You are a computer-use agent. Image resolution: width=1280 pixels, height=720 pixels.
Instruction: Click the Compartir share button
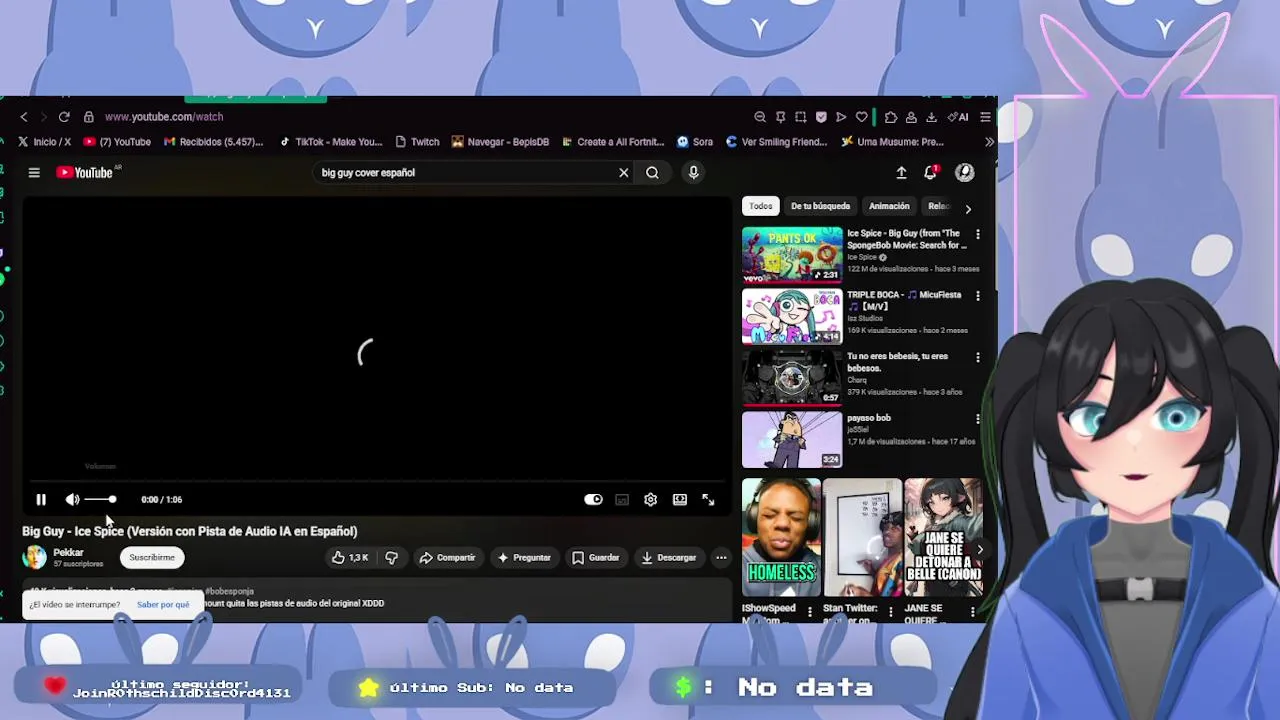[x=447, y=557]
